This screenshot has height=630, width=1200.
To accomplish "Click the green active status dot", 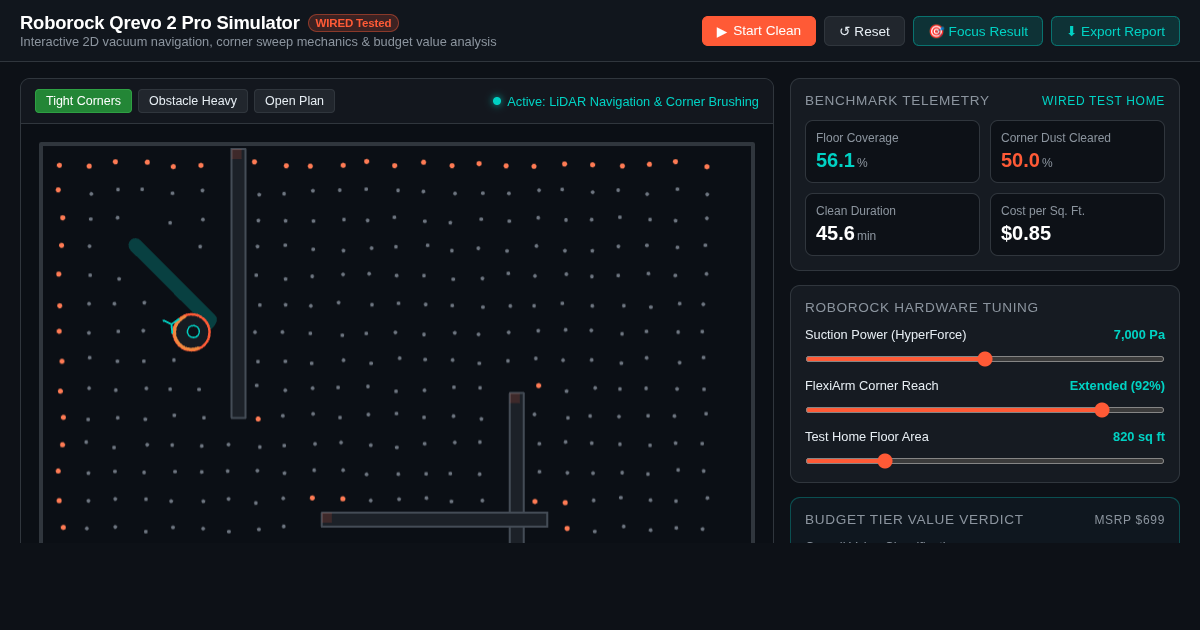I will click(497, 101).
